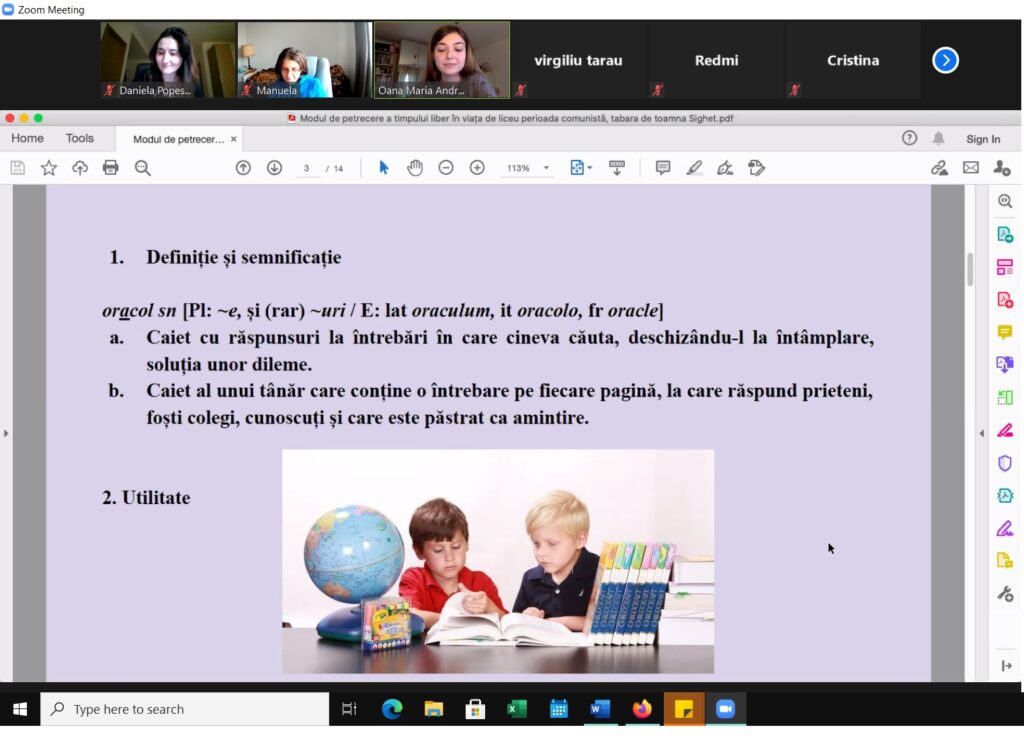Click the stamp tool icon

756,168
